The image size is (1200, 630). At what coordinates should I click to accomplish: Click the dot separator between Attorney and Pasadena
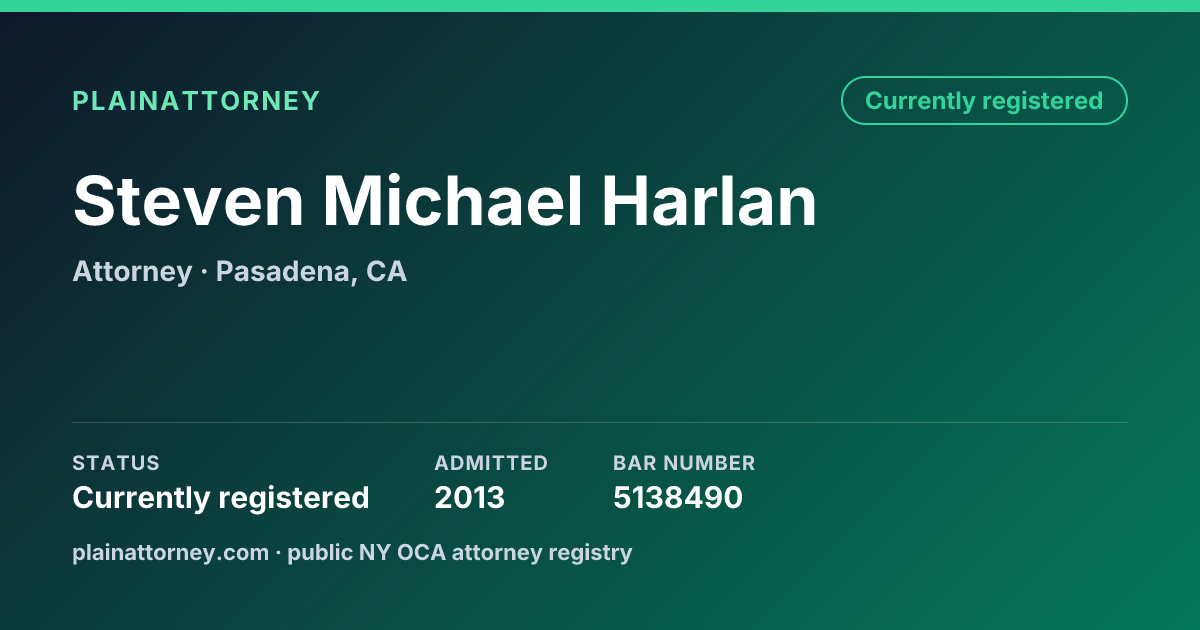click(204, 273)
